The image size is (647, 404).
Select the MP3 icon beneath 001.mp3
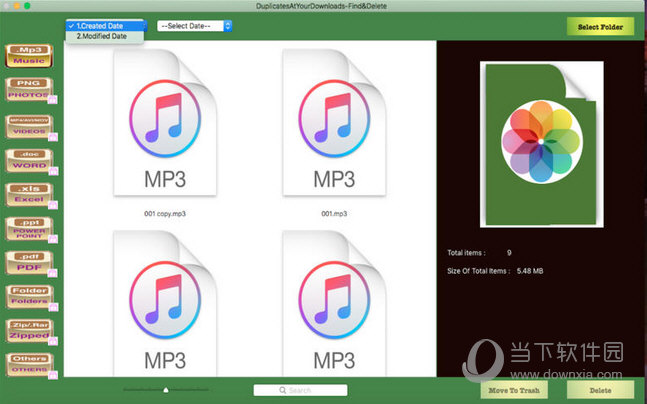[x=334, y=303]
